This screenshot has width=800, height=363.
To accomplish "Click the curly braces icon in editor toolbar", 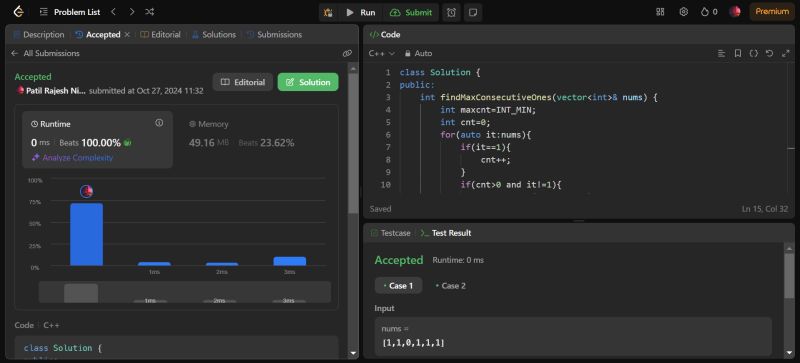I will [x=754, y=53].
